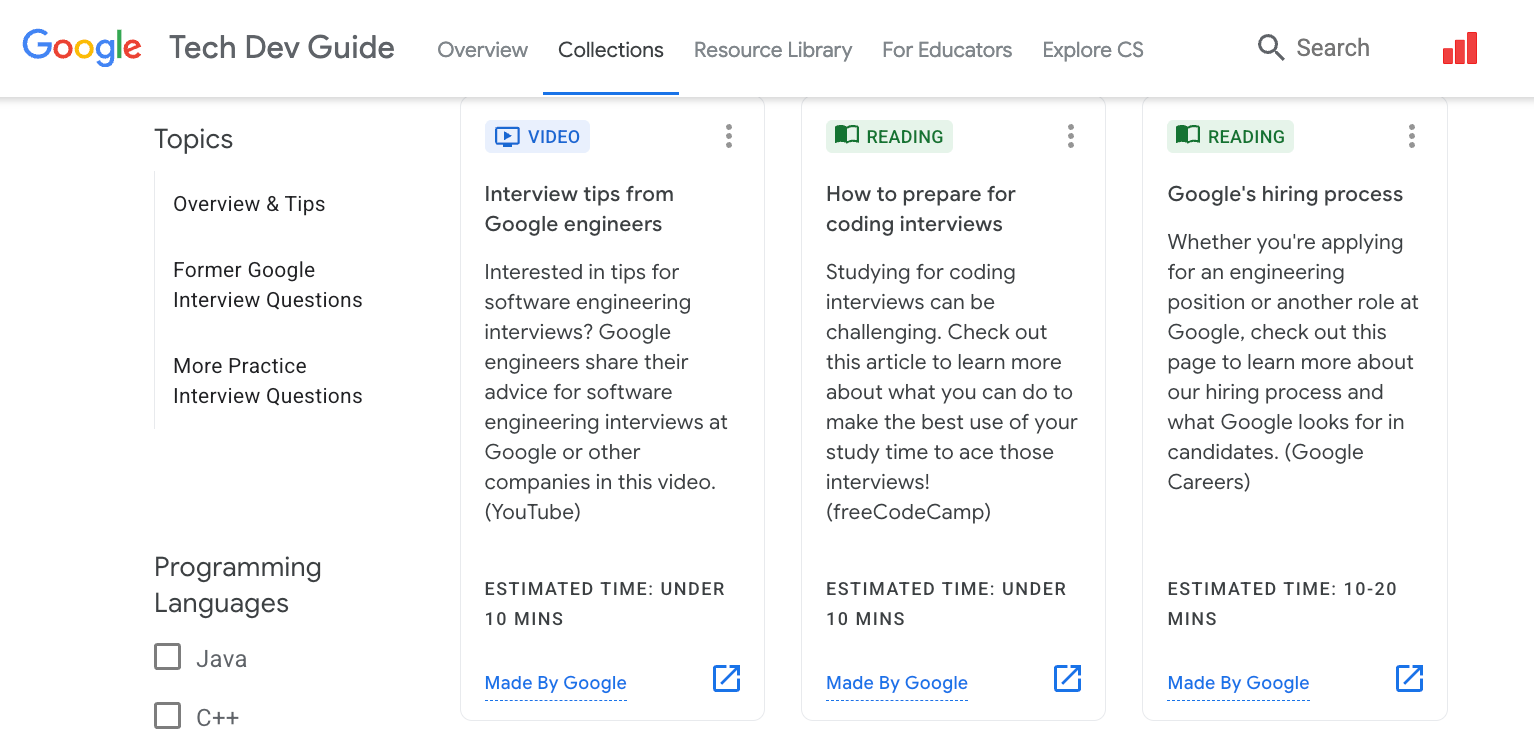Click the red bar chart icon top right
1534x748 pixels.
(x=1460, y=47)
